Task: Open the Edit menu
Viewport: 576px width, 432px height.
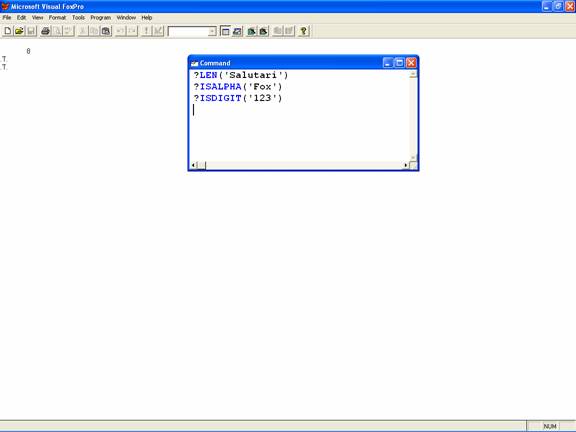Action: 21,18
